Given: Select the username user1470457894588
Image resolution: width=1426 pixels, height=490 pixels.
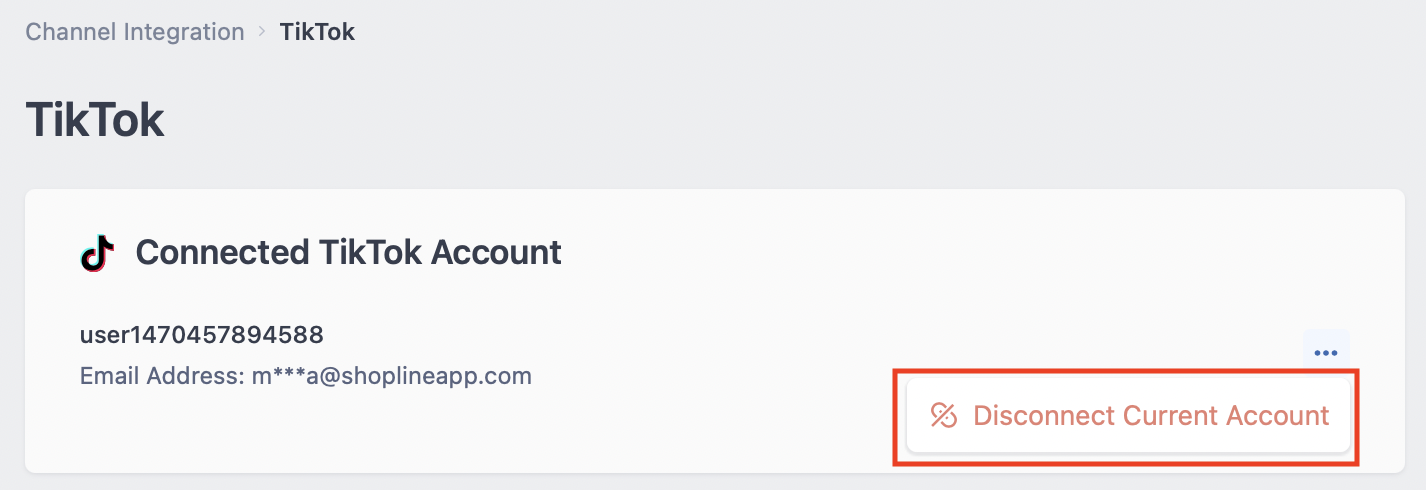Looking at the screenshot, I should (201, 334).
